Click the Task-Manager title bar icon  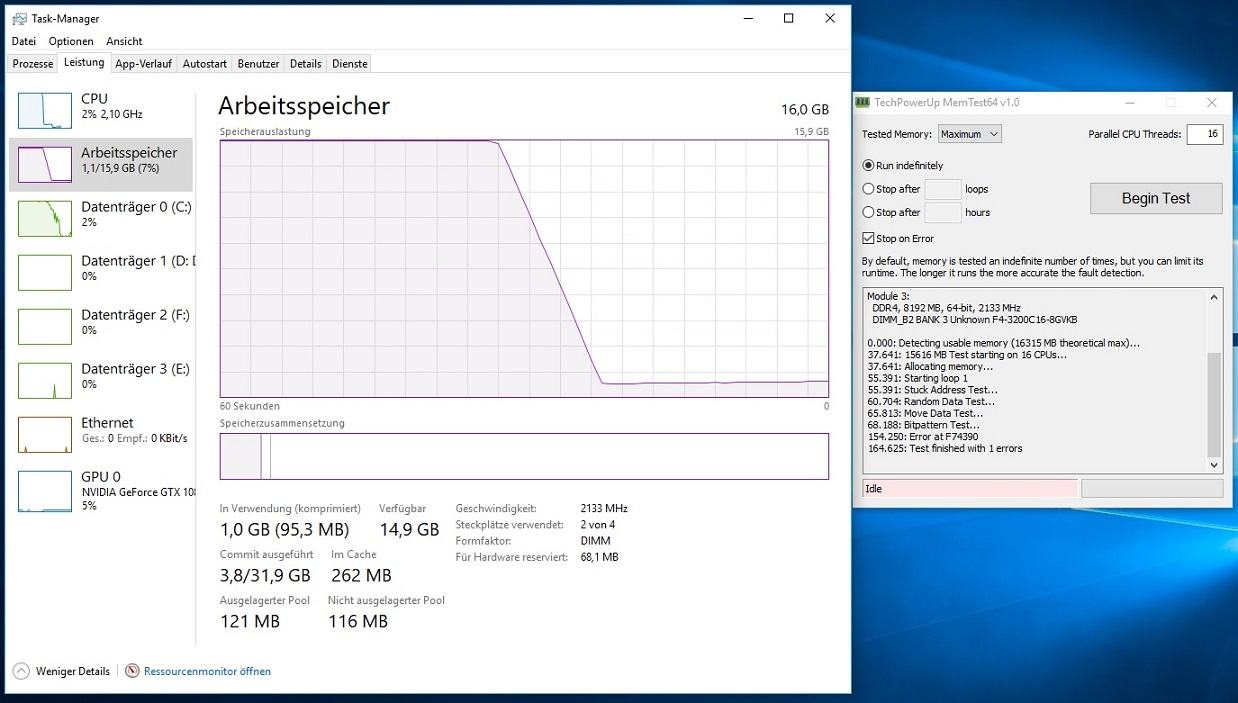pyautogui.click(x=19, y=18)
